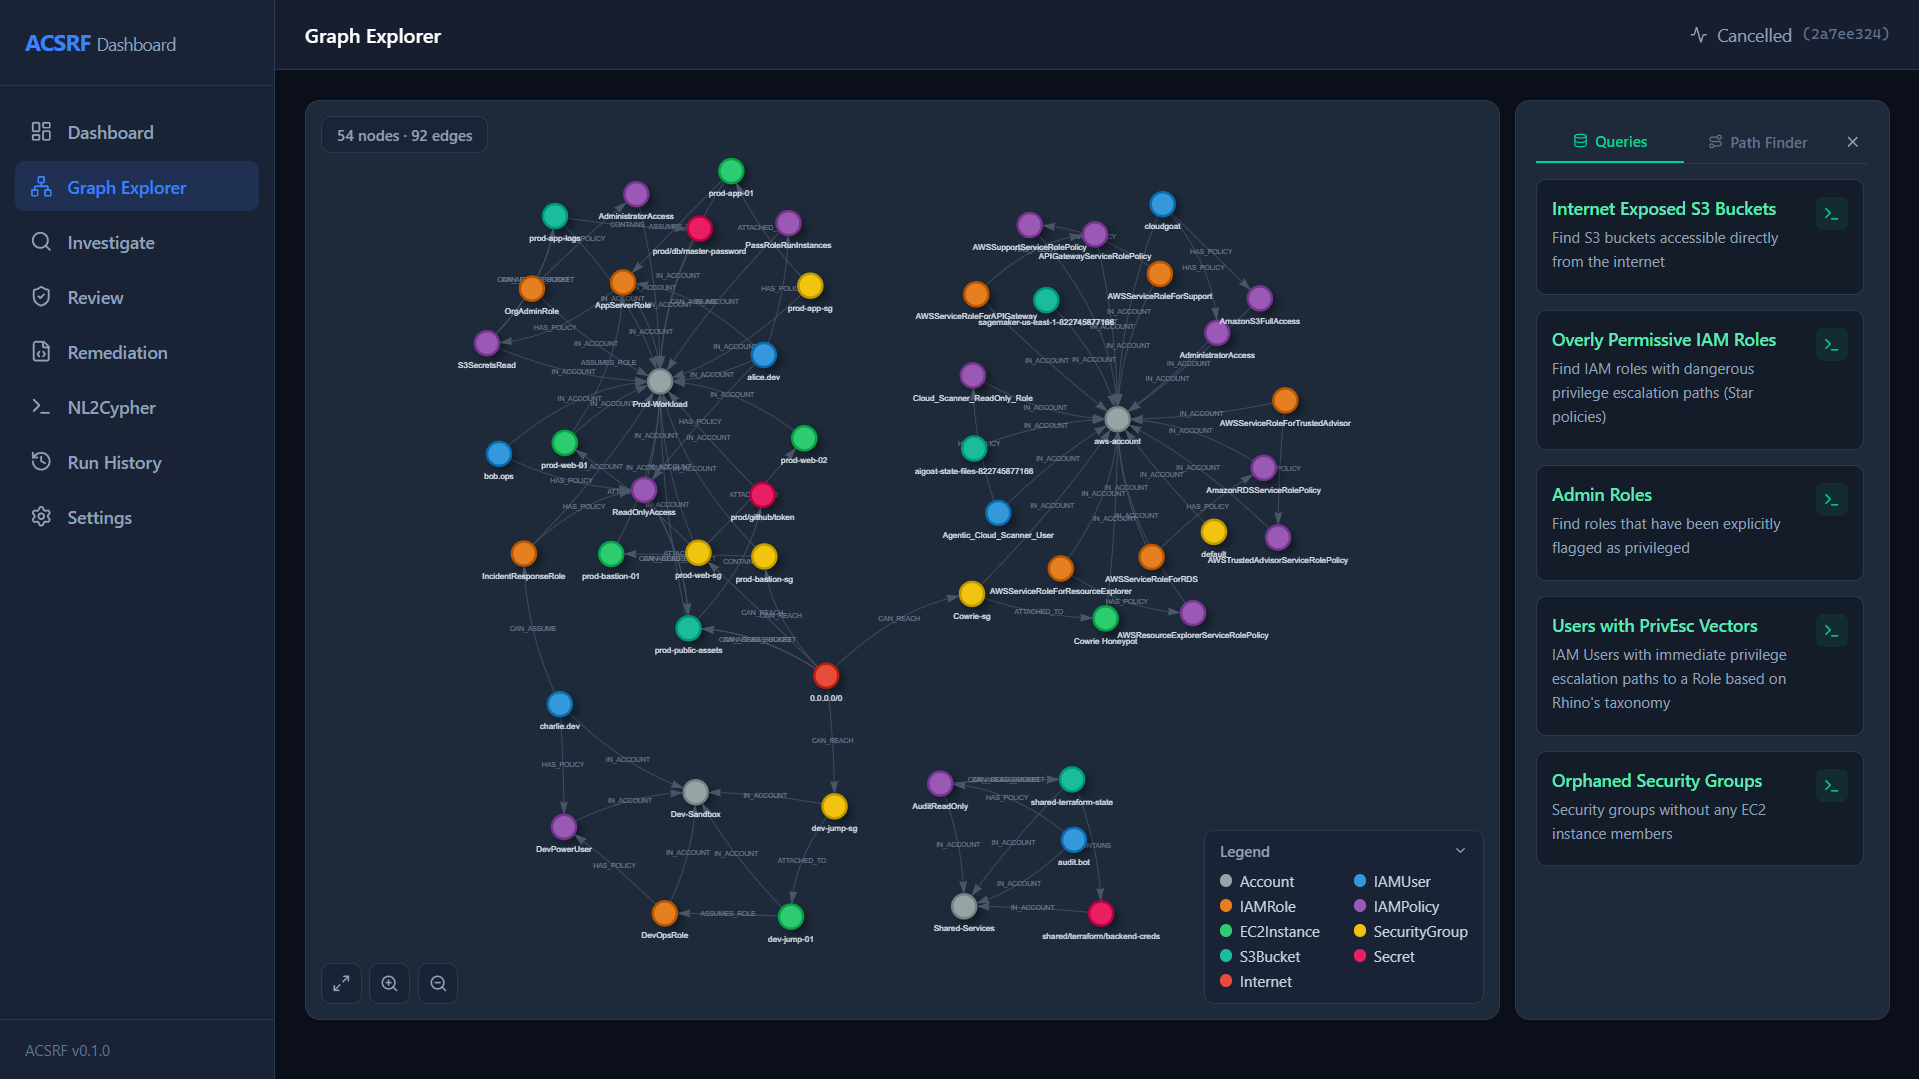Screen dimensions: 1919x1079
Task: Open the Orphaned Security Groups card title
Action: (x=1656, y=781)
